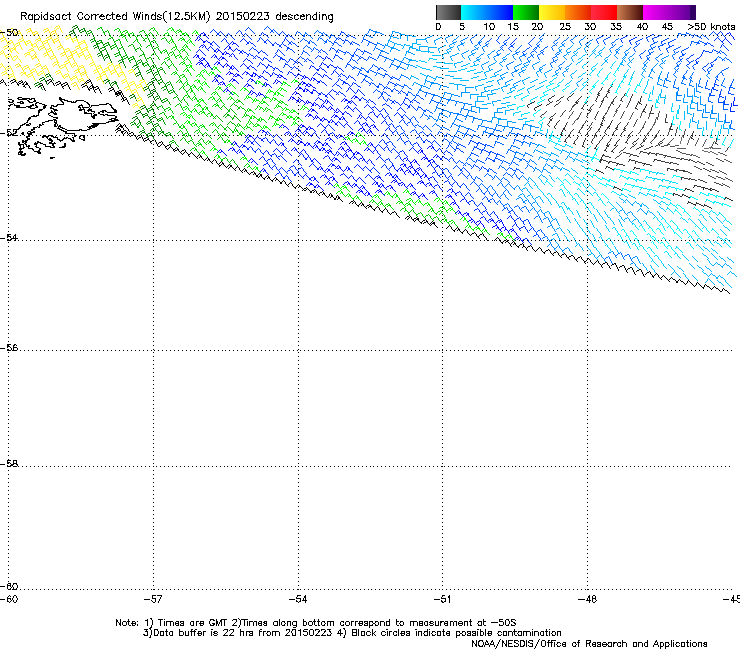The image size is (740, 650).
Task: Click the longitude axis label '-54' at bottom
Action: tap(298, 599)
